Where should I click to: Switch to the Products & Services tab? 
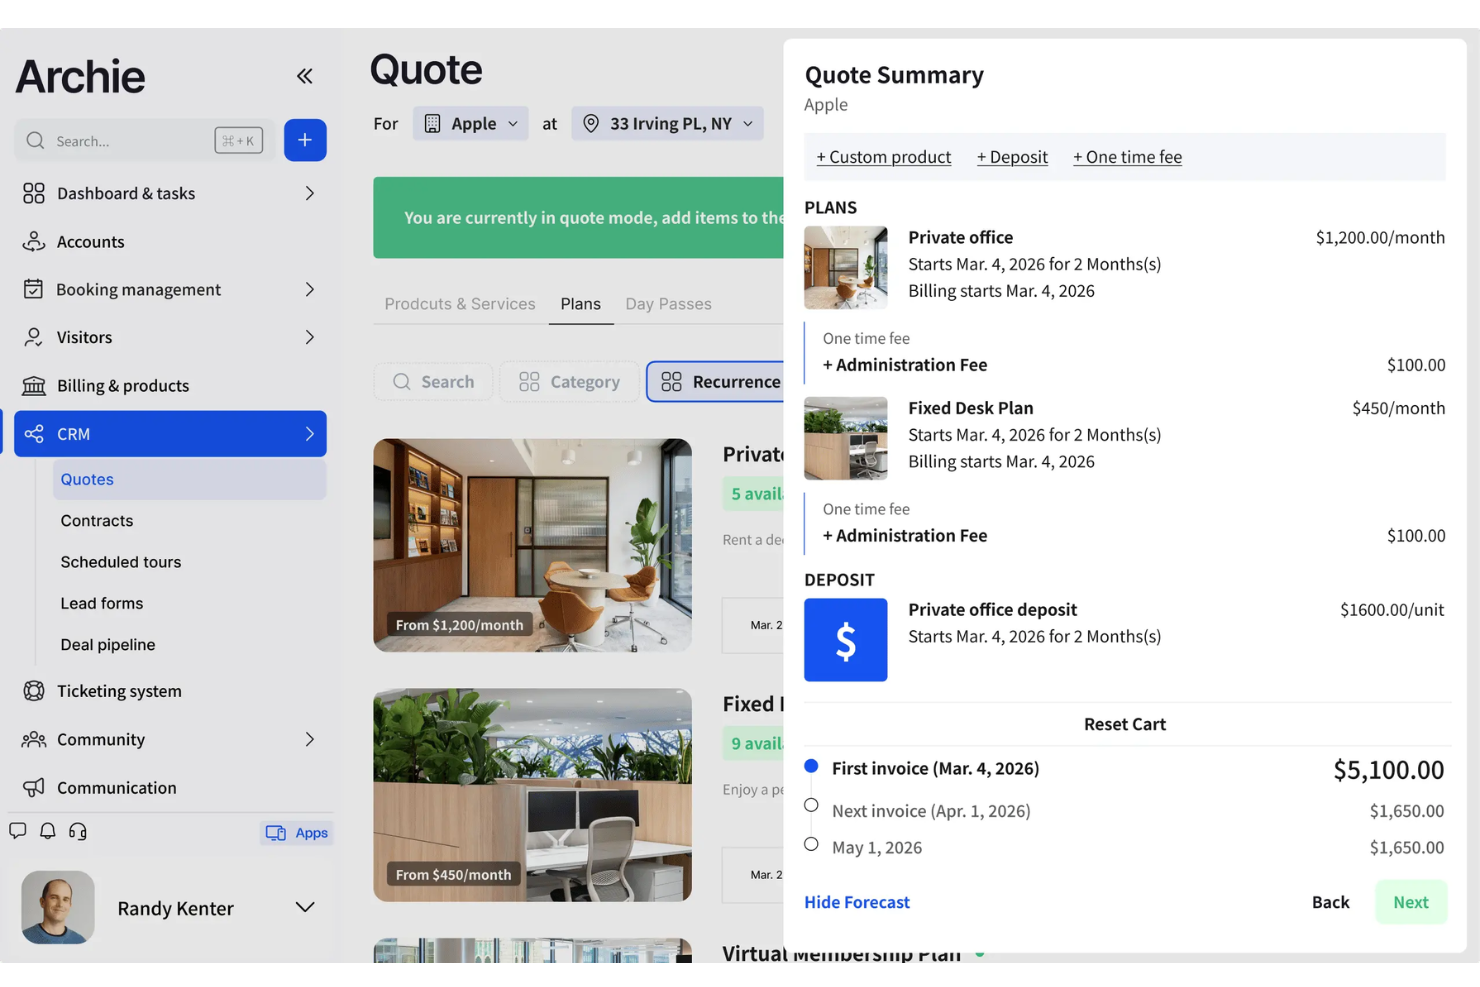tap(459, 304)
